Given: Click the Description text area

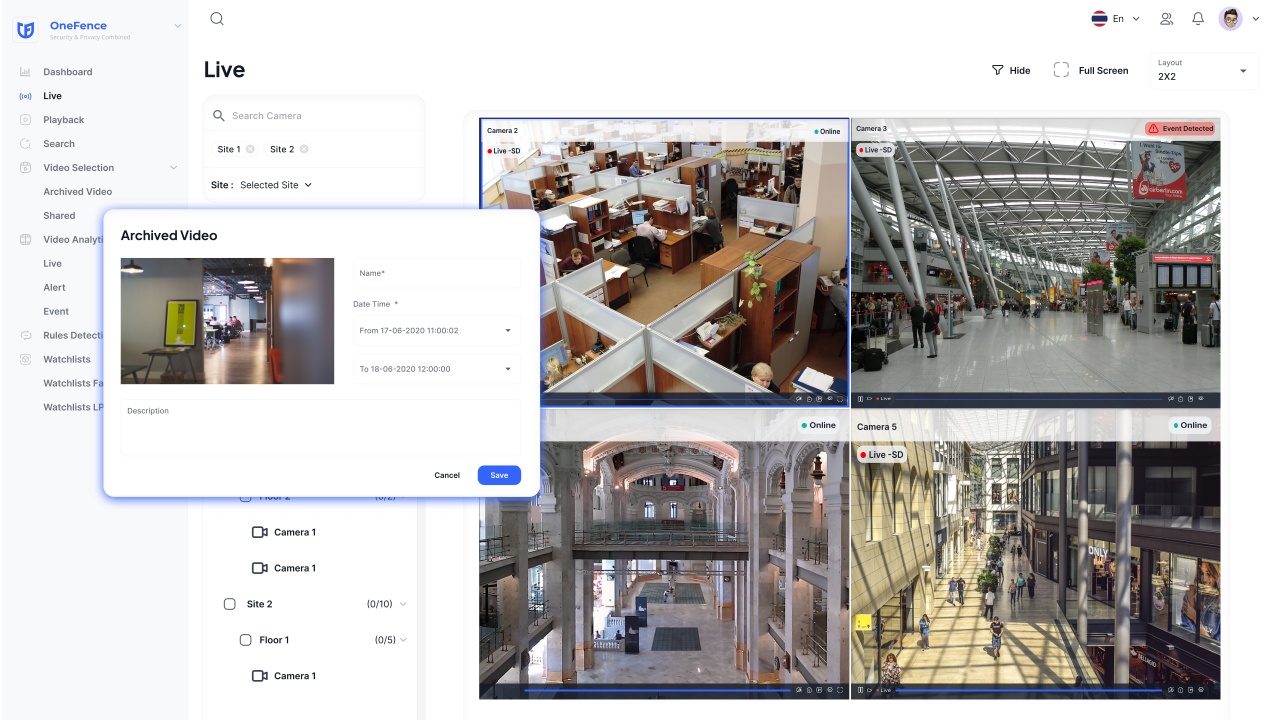Looking at the screenshot, I should tap(321, 428).
